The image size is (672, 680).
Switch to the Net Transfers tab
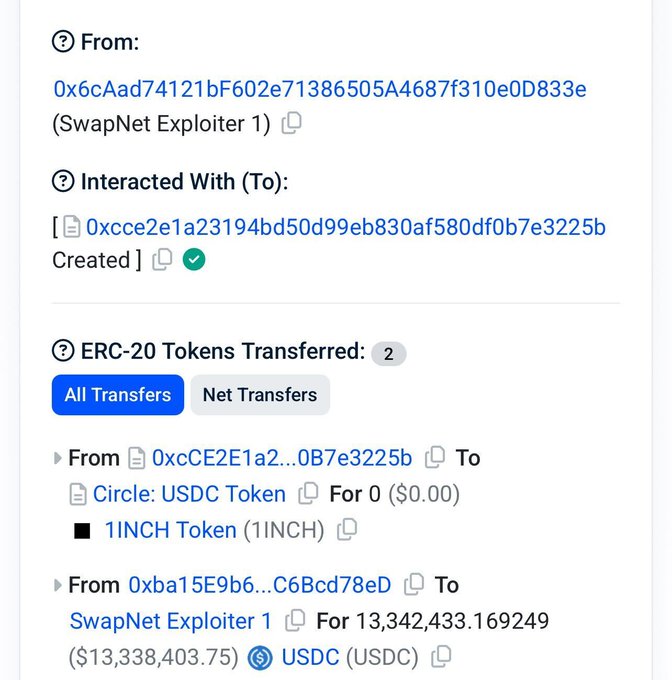[x=260, y=395]
